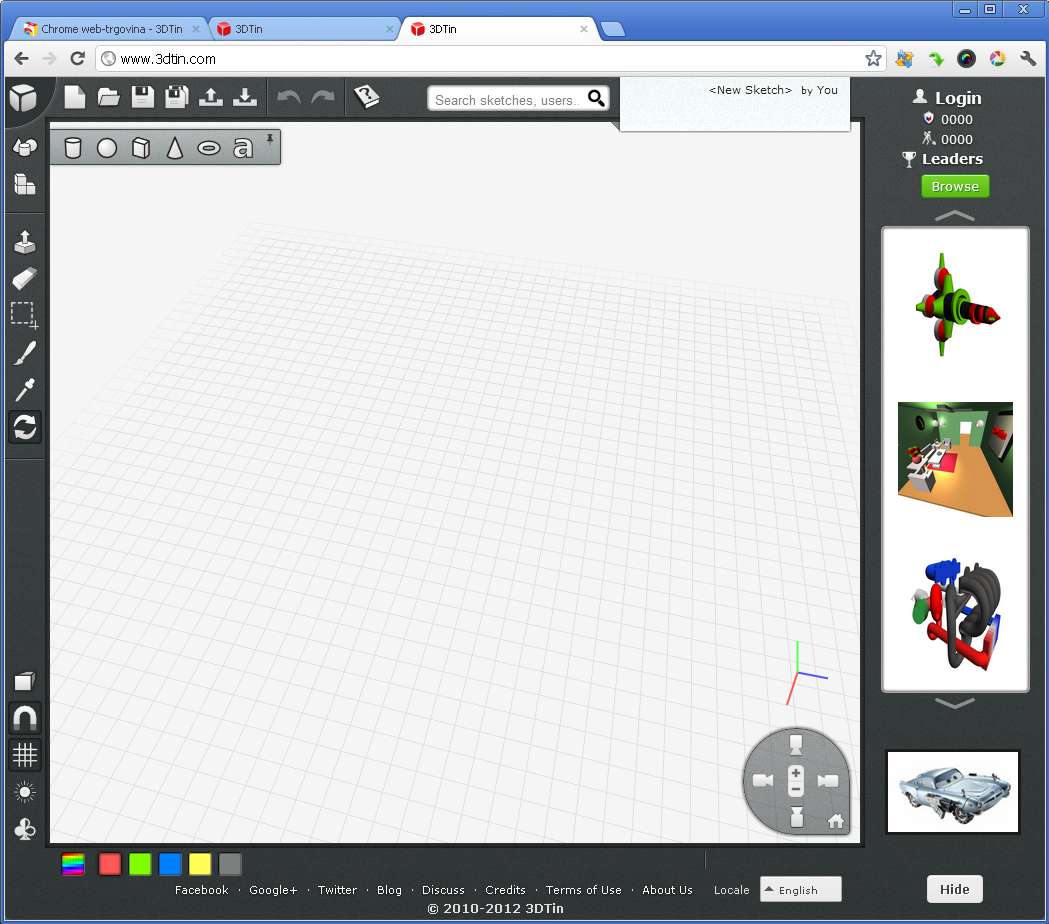Image resolution: width=1049 pixels, height=924 pixels.
Task: Open the help book icon
Action: point(367,97)
